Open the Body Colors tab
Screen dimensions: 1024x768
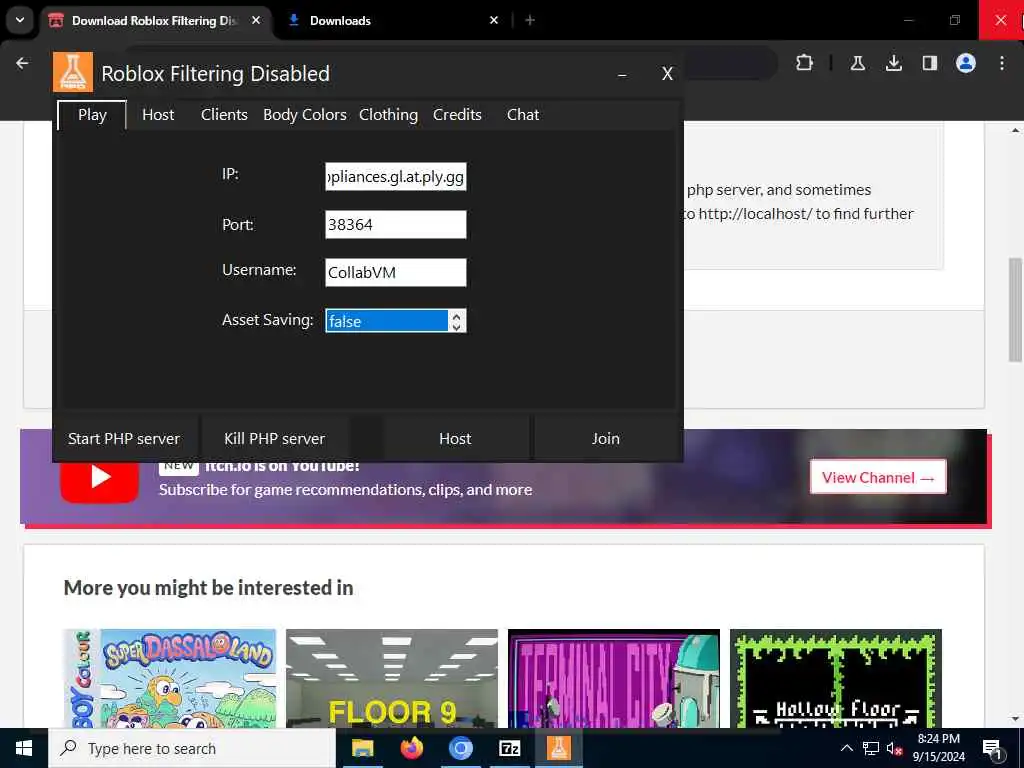[x=304, y=115]
